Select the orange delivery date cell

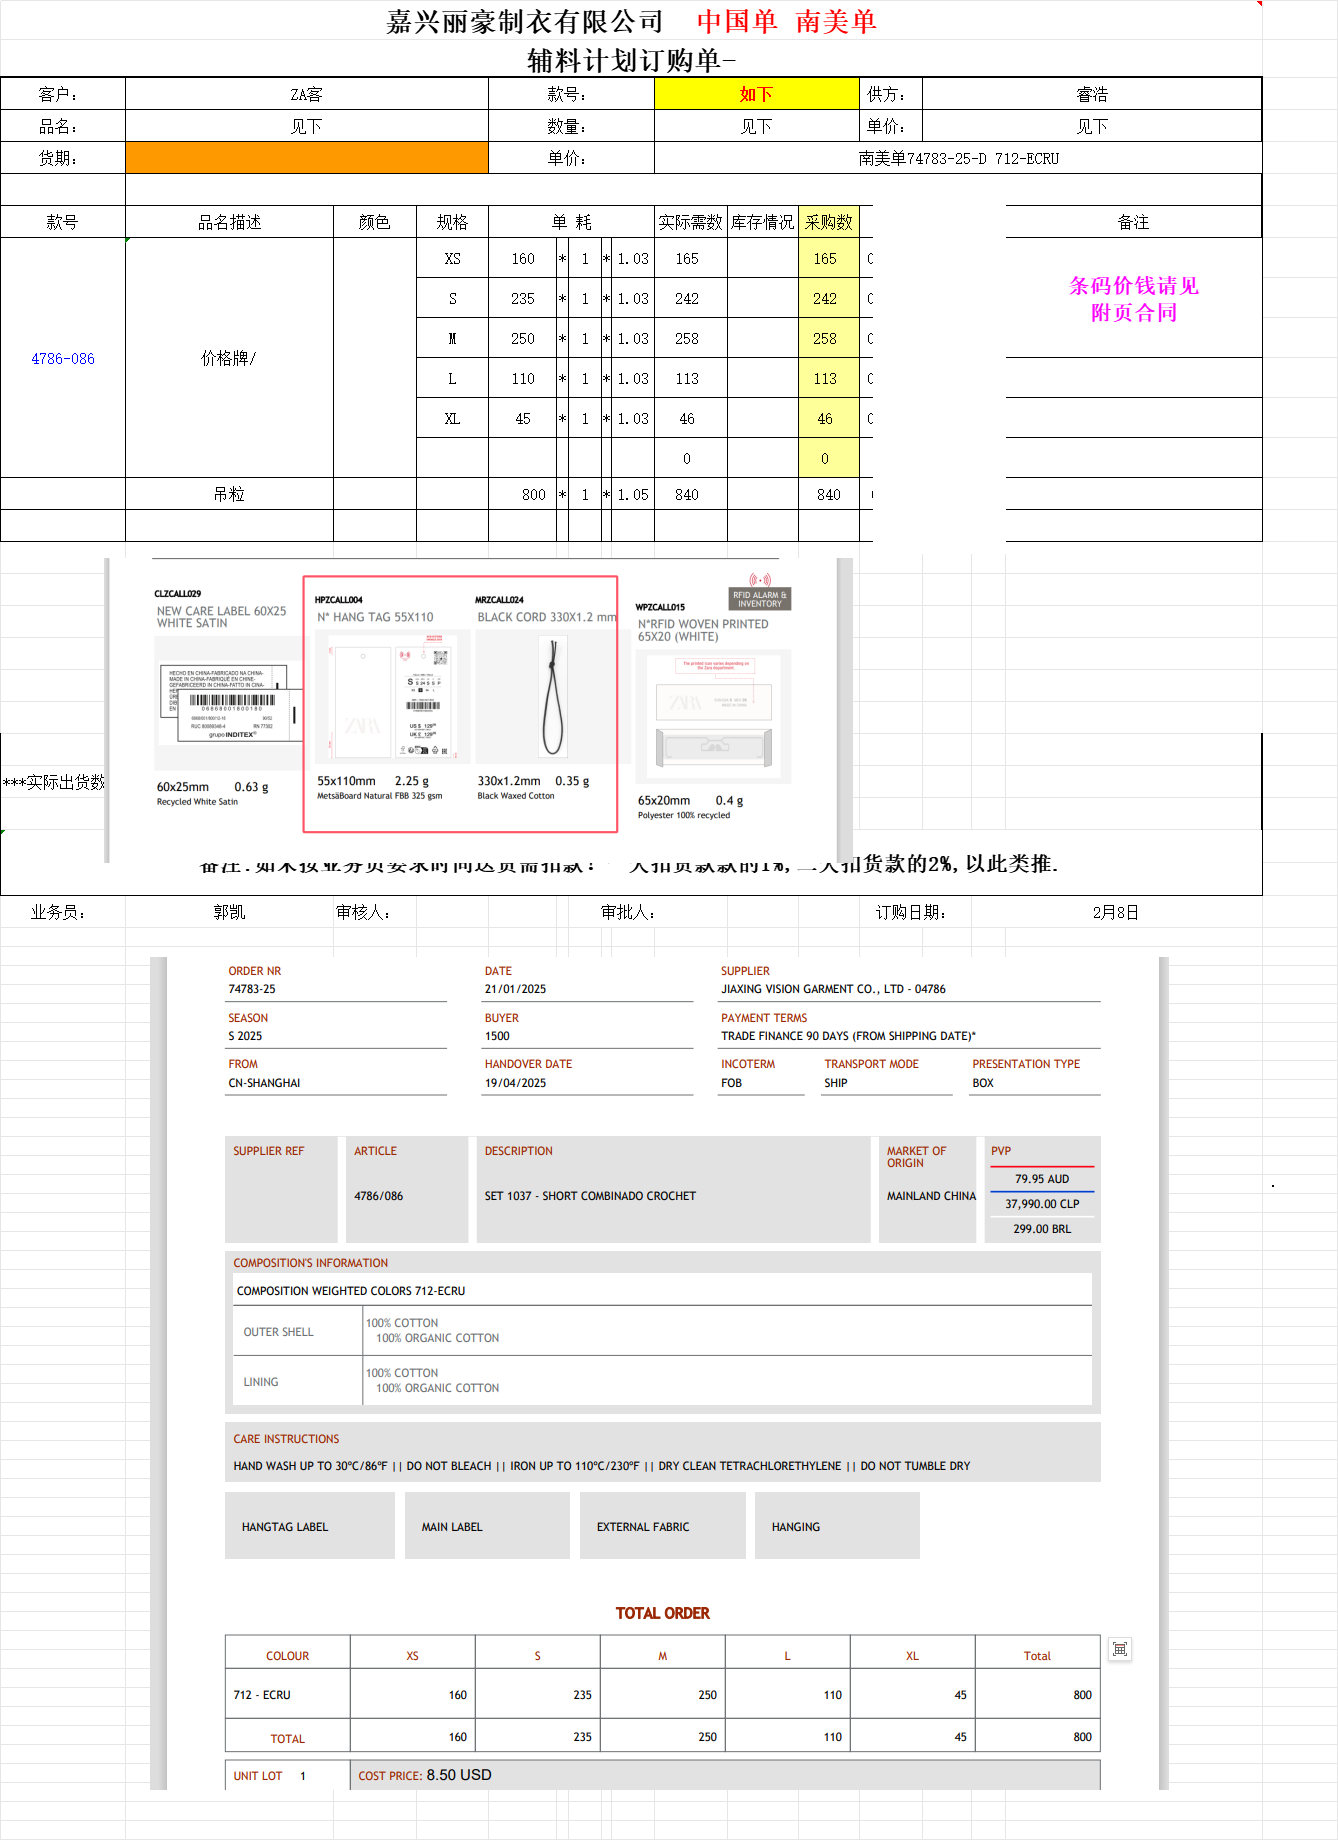click(306, 158)
